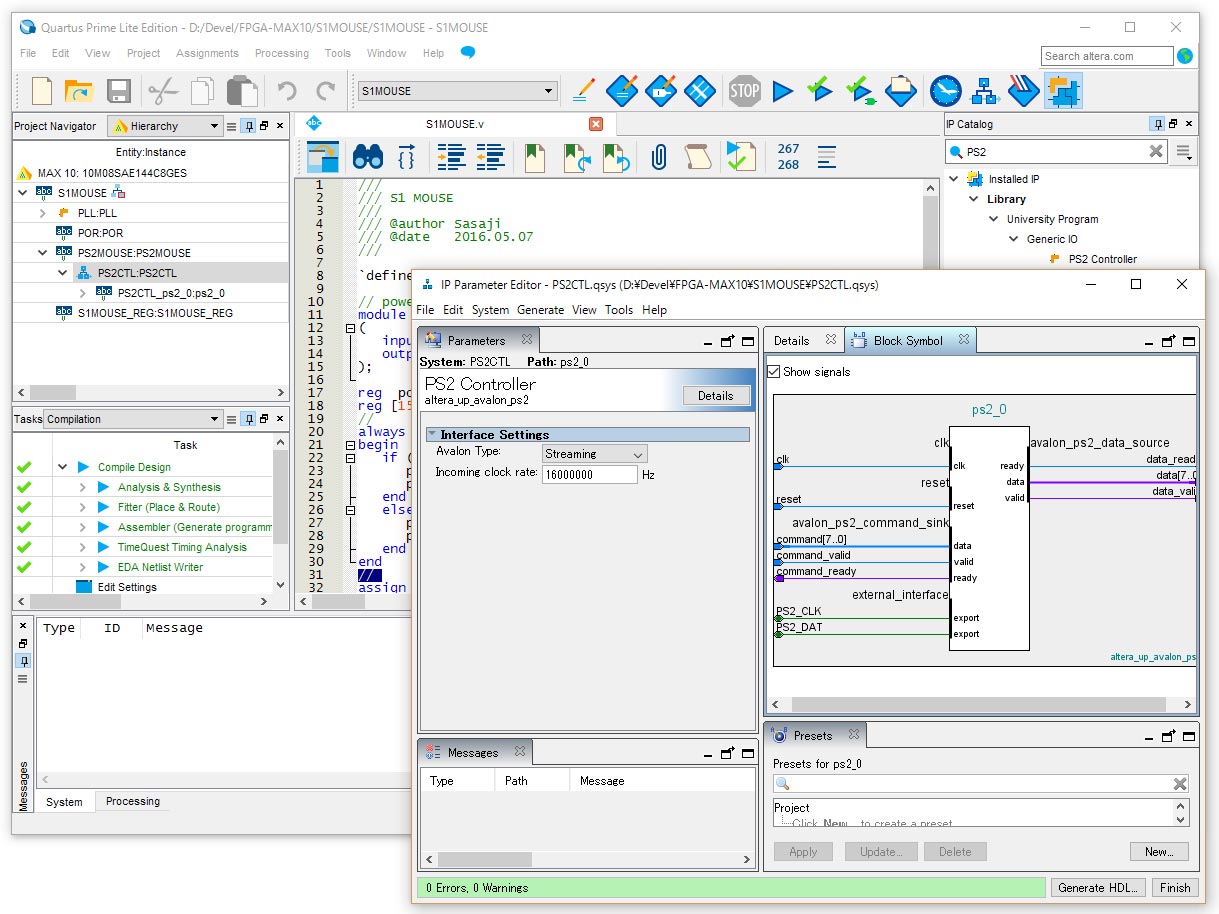The image size is (1219, 914).
Task: Select the Fitter (Place & Route) task
Action: [169, 507]
